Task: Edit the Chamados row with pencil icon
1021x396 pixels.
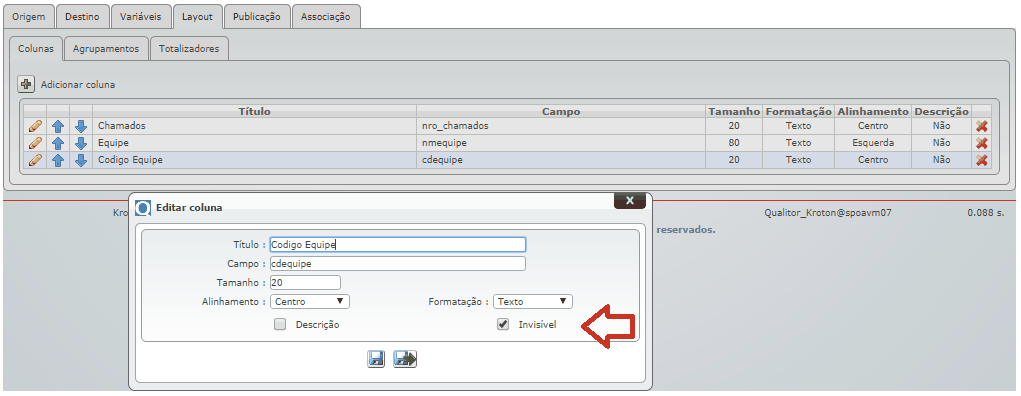Action: click(36, 126)
